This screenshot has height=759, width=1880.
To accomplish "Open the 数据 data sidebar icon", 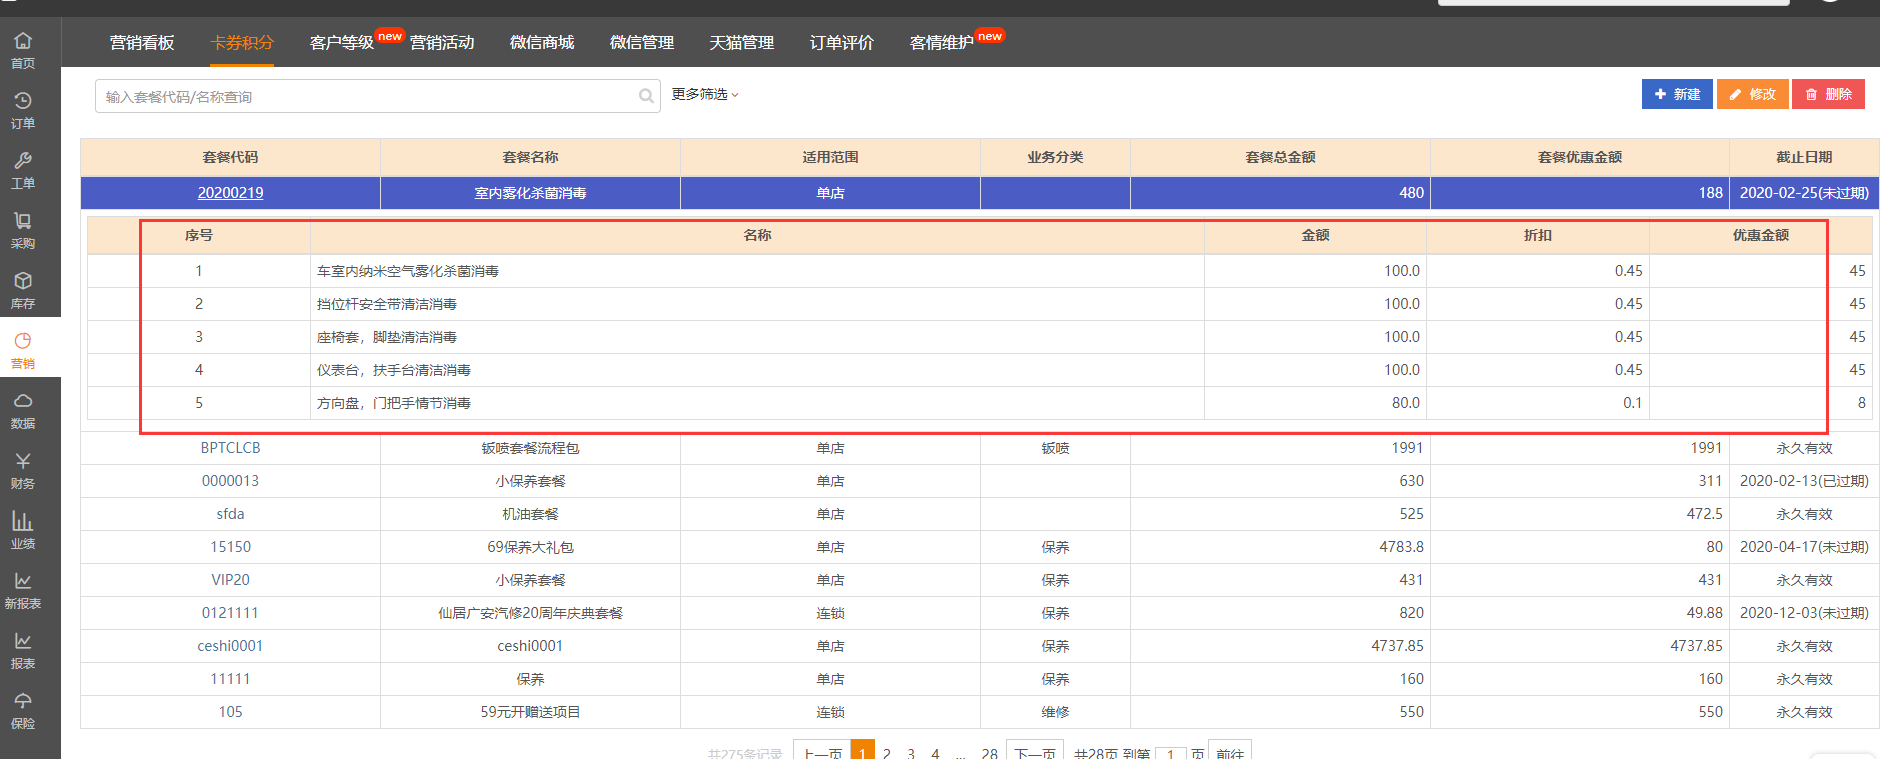I will click(x=23, y=409).
